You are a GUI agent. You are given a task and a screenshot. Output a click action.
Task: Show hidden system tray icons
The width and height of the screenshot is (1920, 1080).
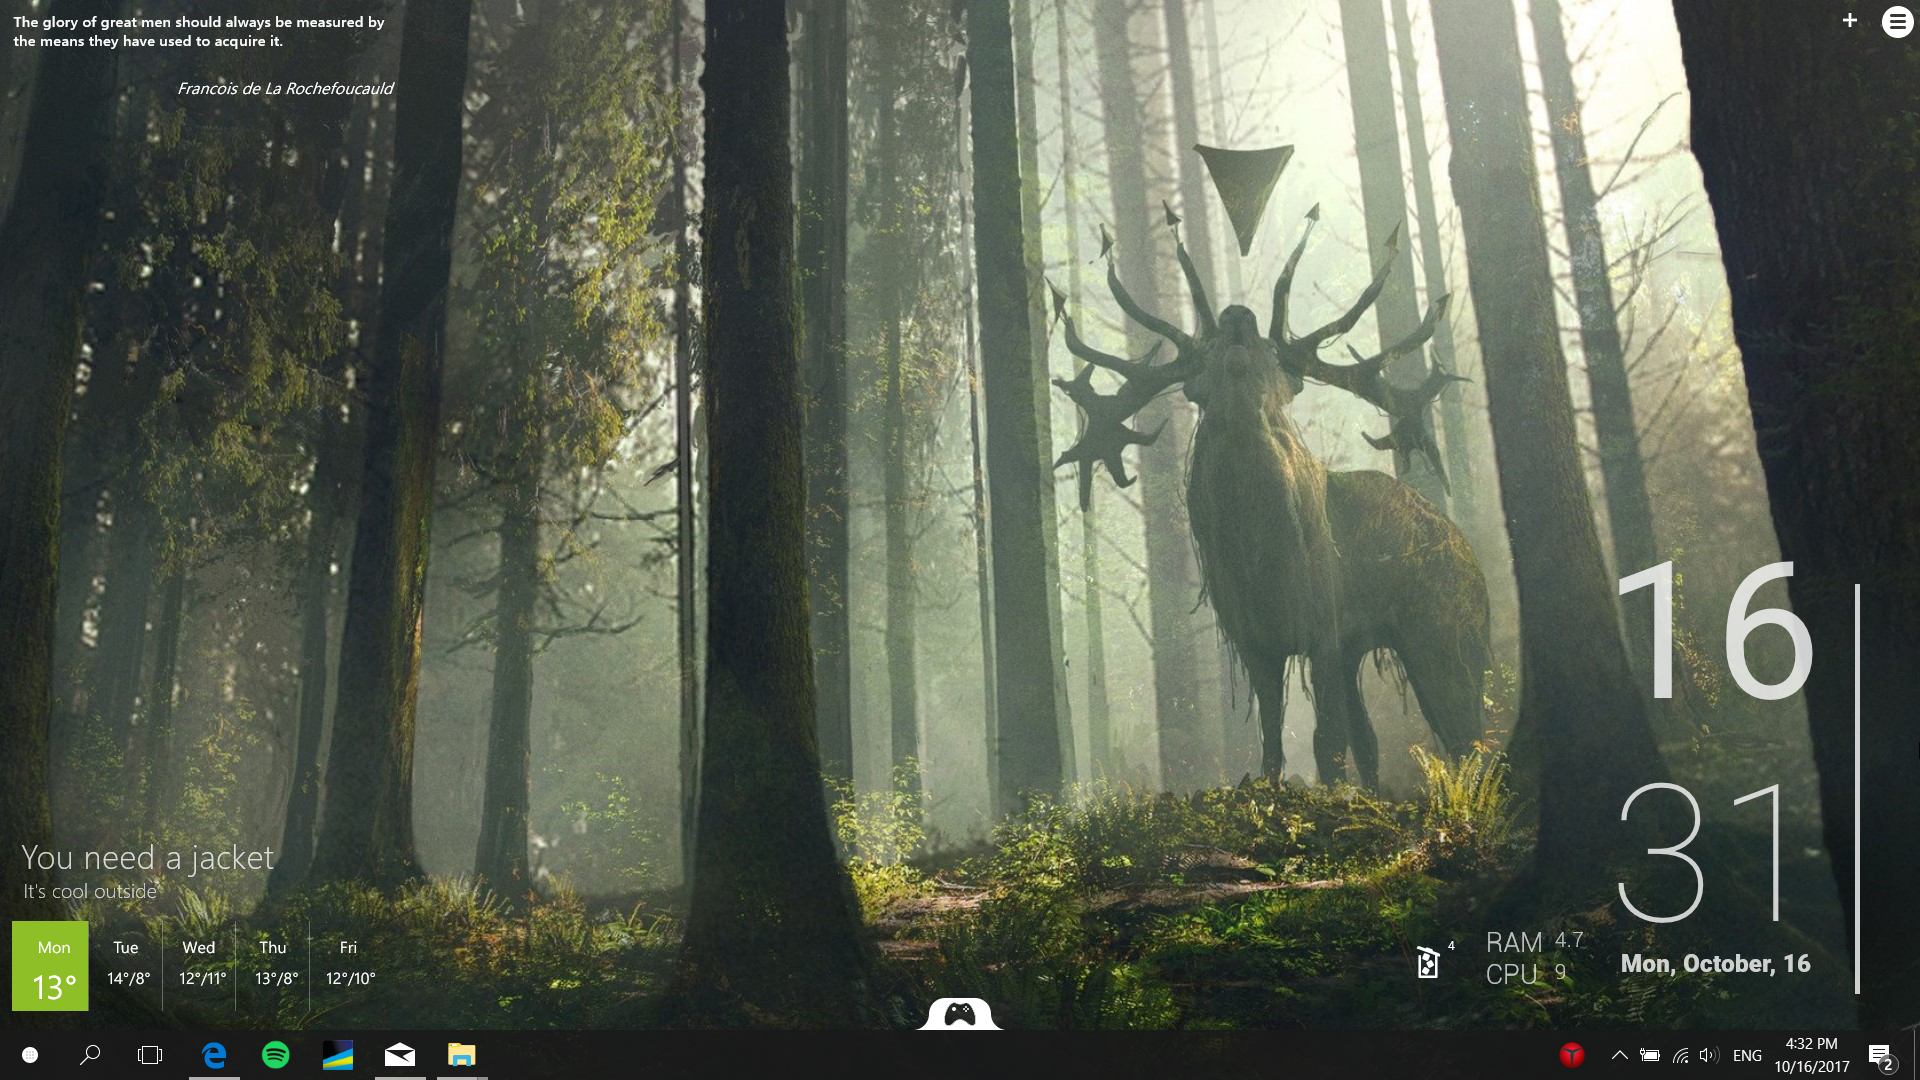click(1619, 1055)
